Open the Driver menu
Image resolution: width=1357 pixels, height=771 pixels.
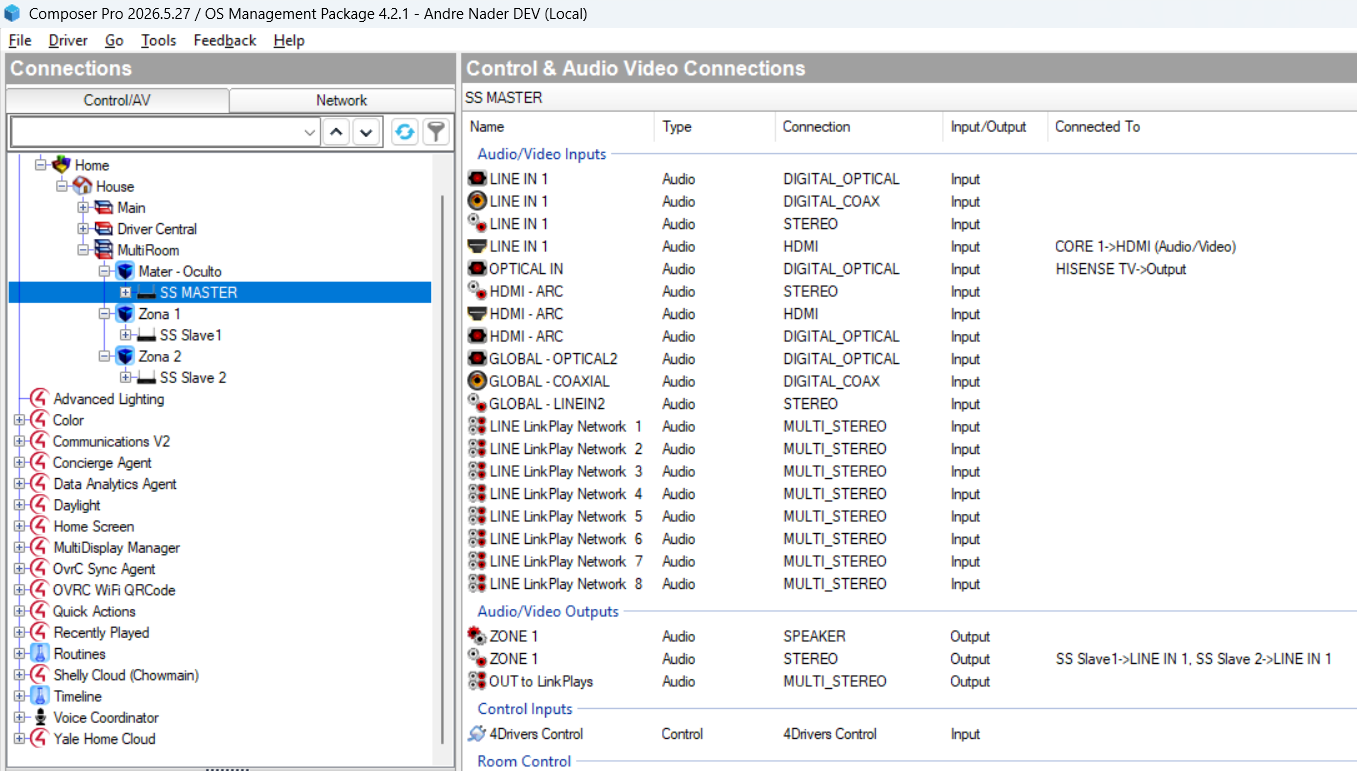(x=68, y=40)
